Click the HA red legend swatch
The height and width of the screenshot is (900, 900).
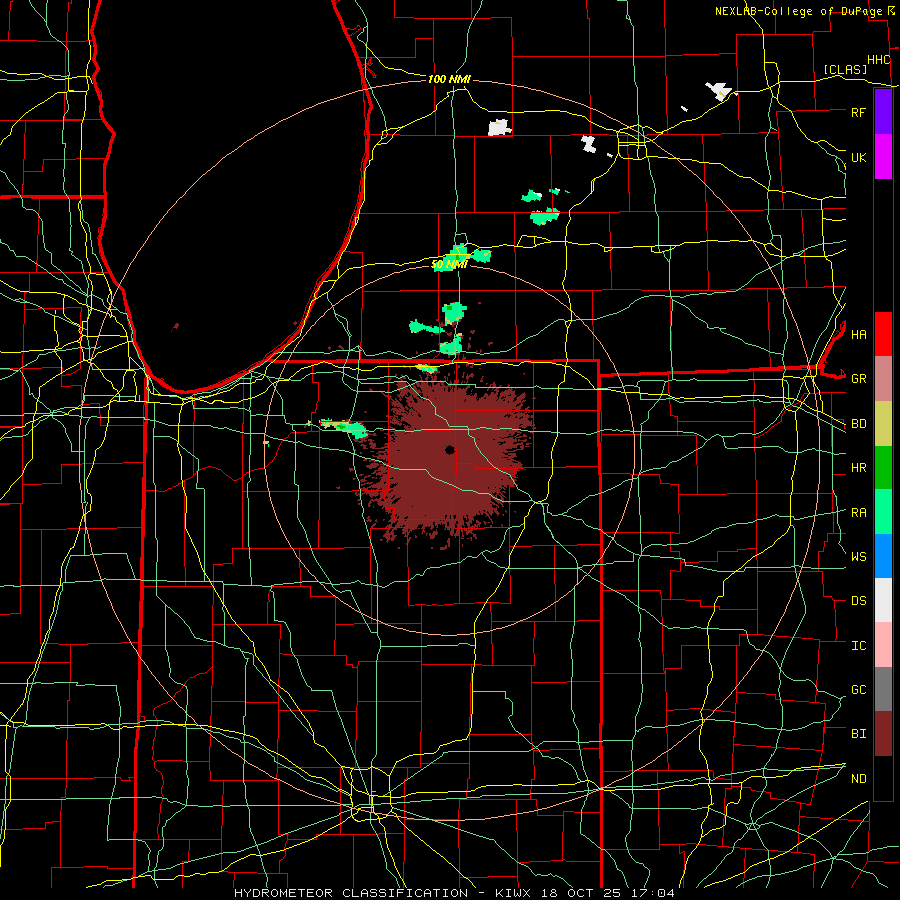[x=883, y=334]
